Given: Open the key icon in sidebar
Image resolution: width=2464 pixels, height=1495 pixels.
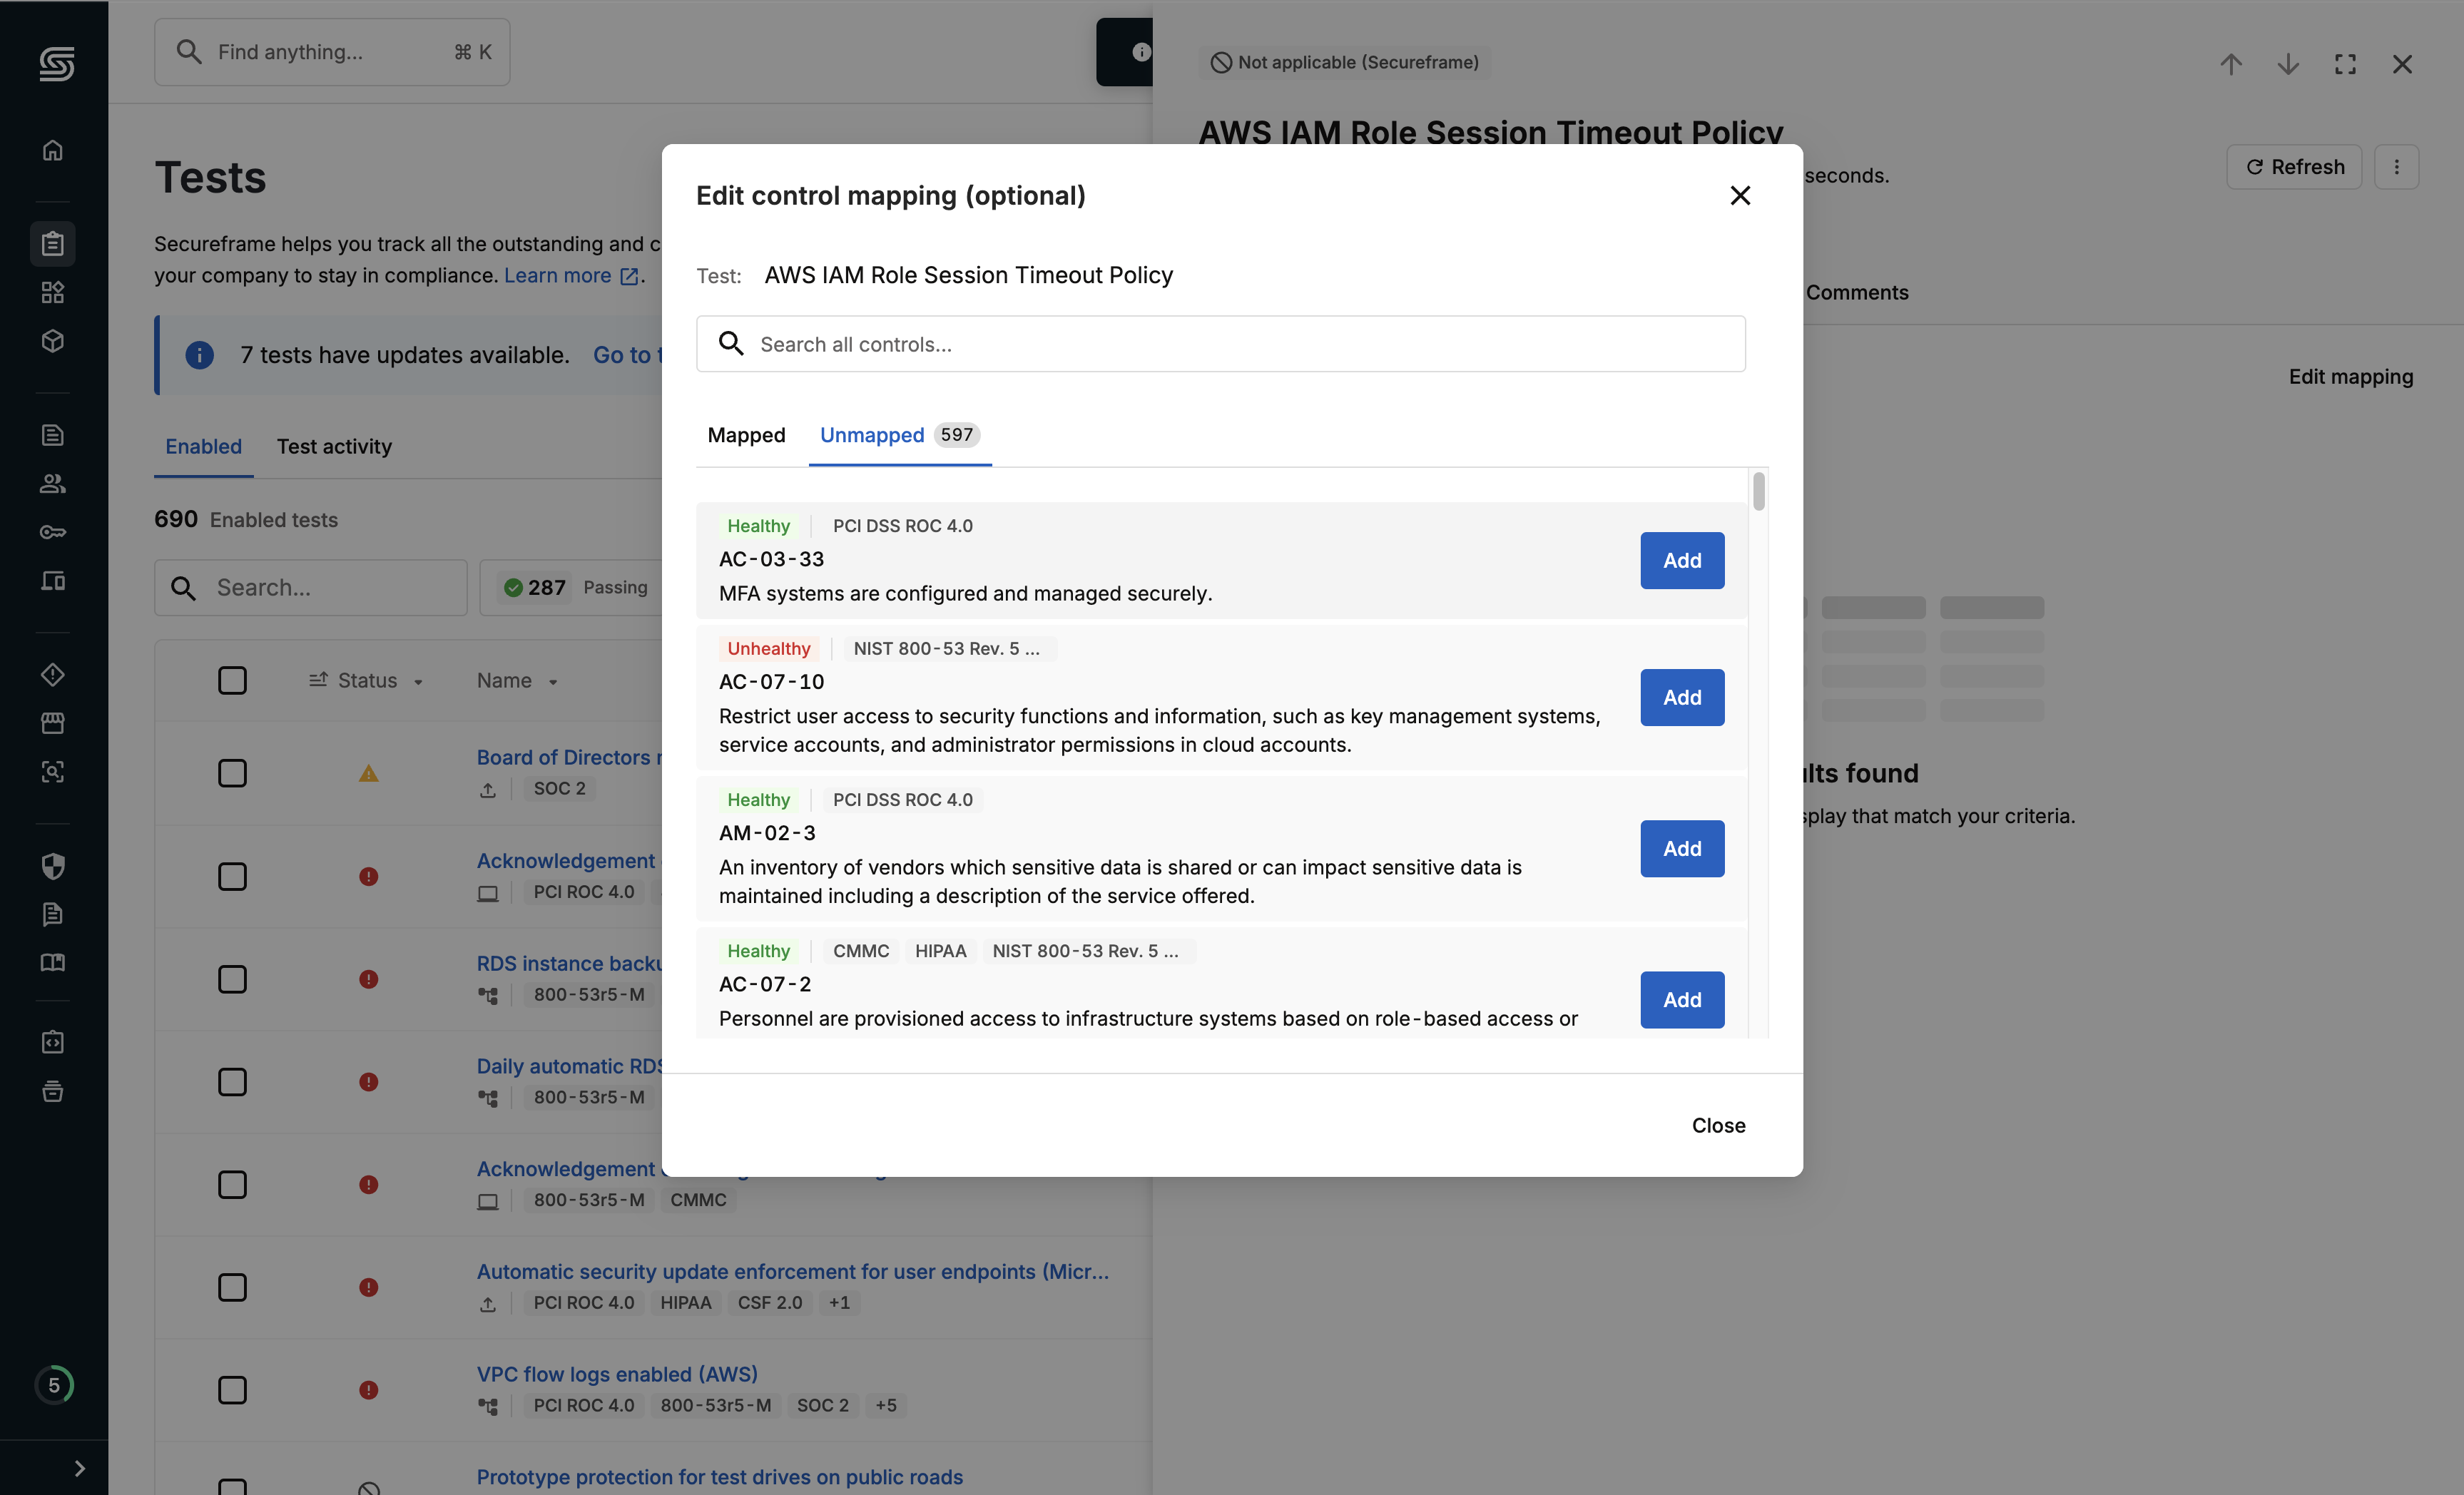Looking at the screenshot, I should click(53, 532).
